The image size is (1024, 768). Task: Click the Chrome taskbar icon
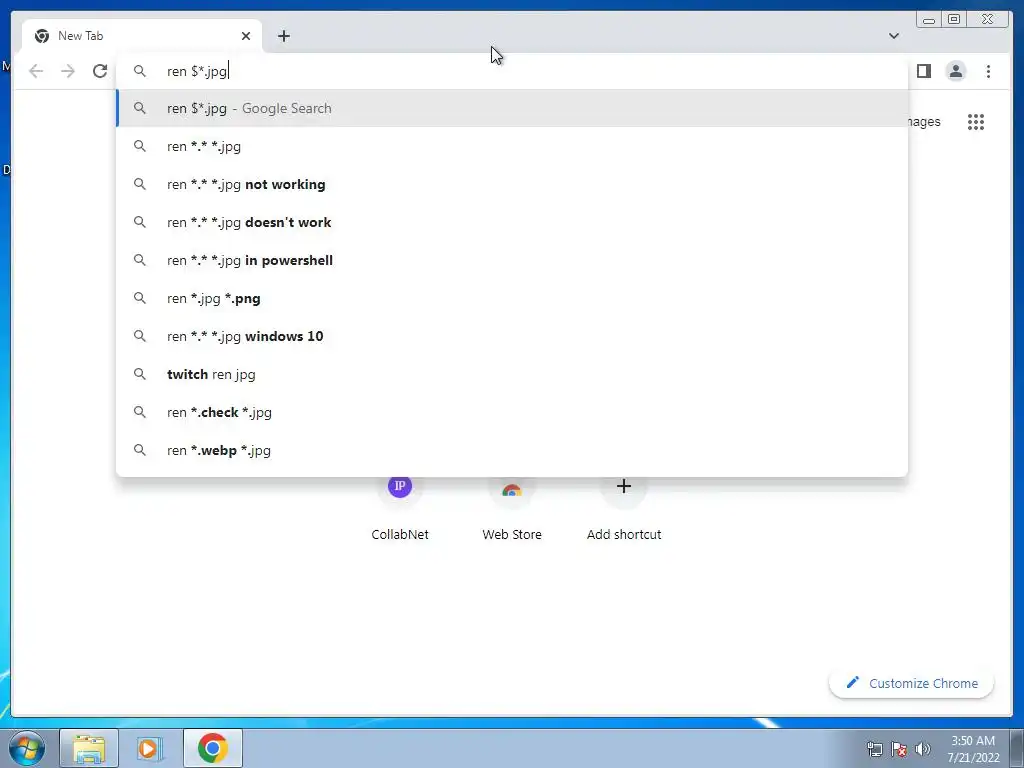(x=212, y=748)
